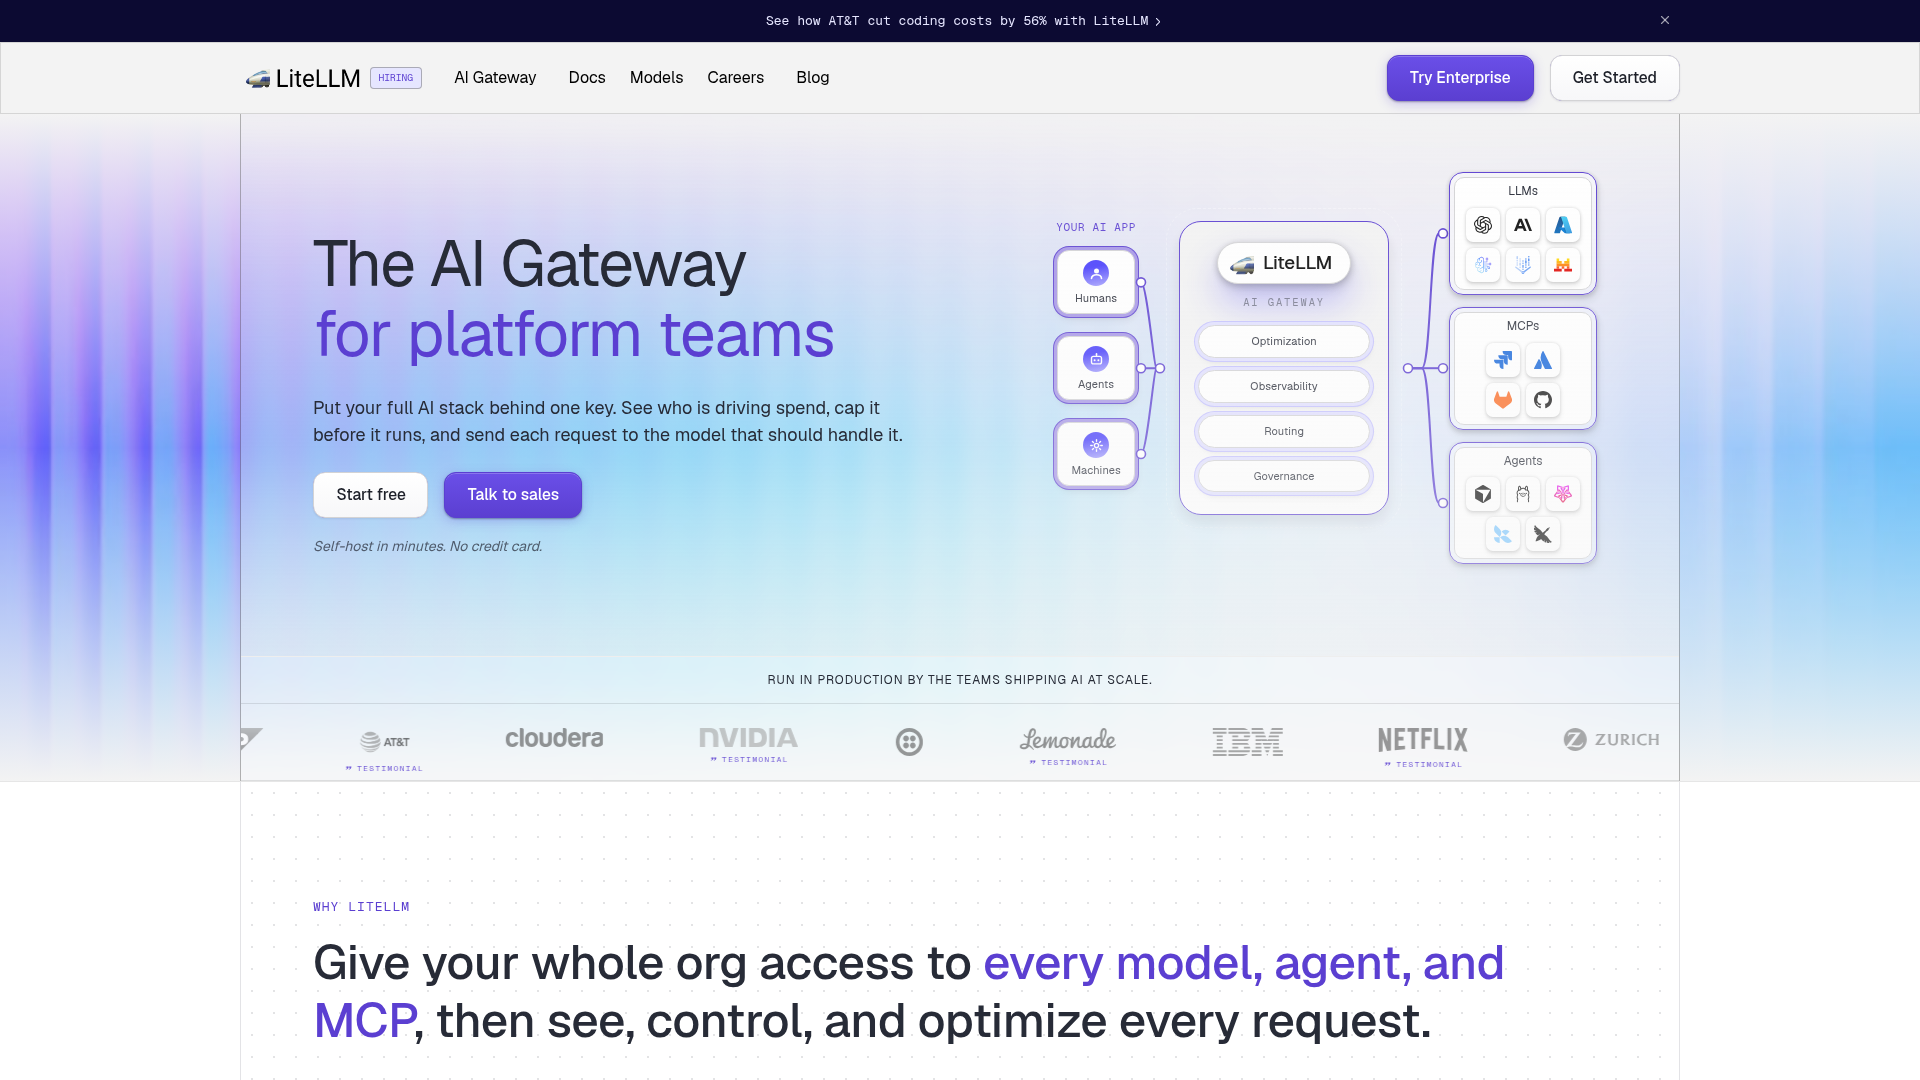Click the LiteLLM pill in AI Gateway diagram
1920x1080 pixels.
pos(1284,263)
